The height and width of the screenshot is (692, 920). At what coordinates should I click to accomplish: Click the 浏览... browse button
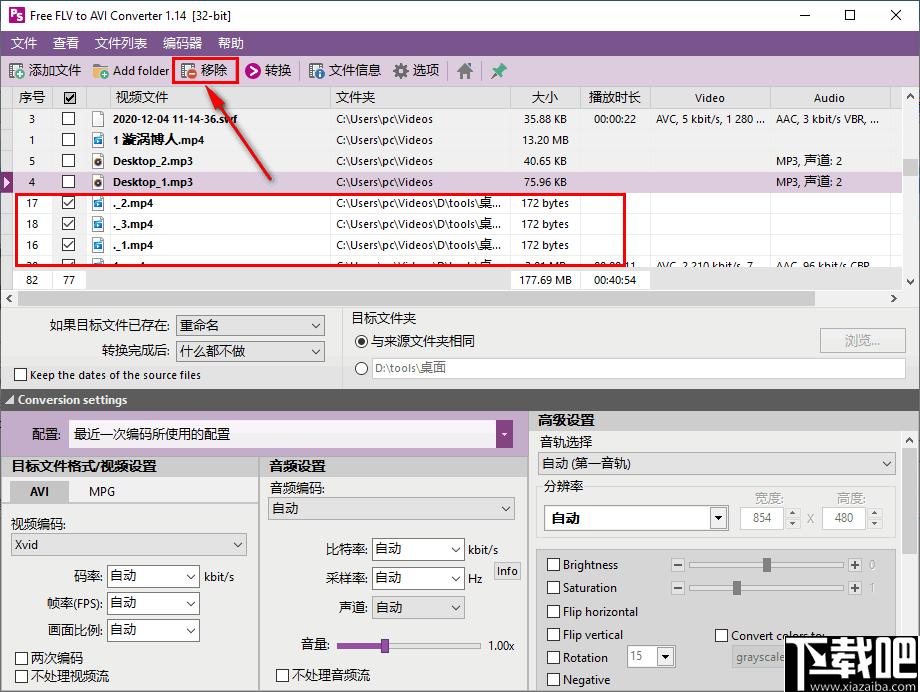(x=862, y=340)
